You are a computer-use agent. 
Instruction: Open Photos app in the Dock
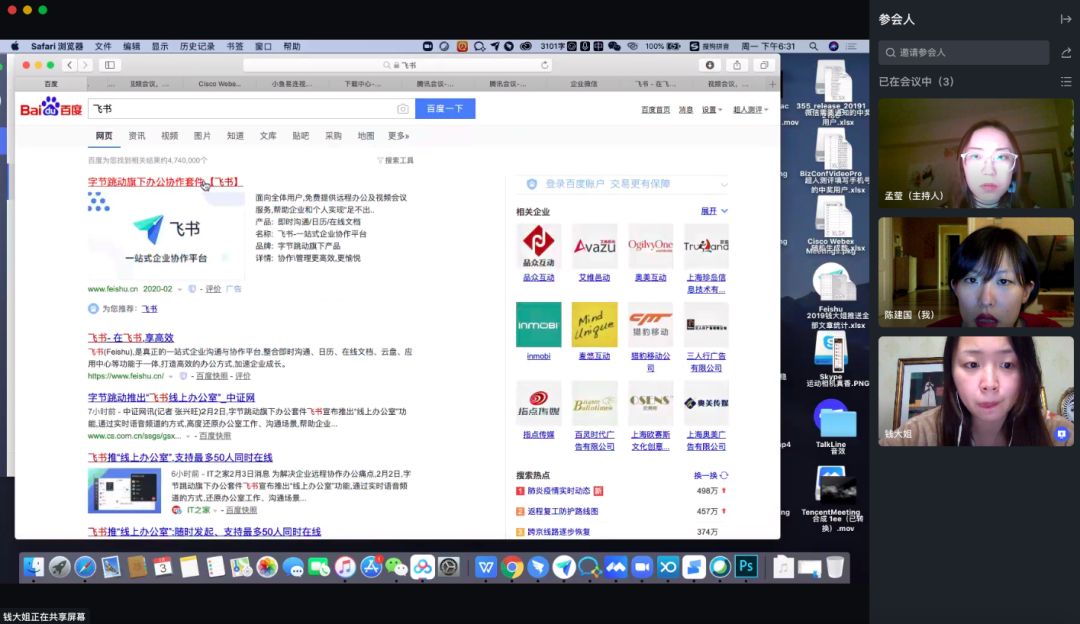point(267,567)
